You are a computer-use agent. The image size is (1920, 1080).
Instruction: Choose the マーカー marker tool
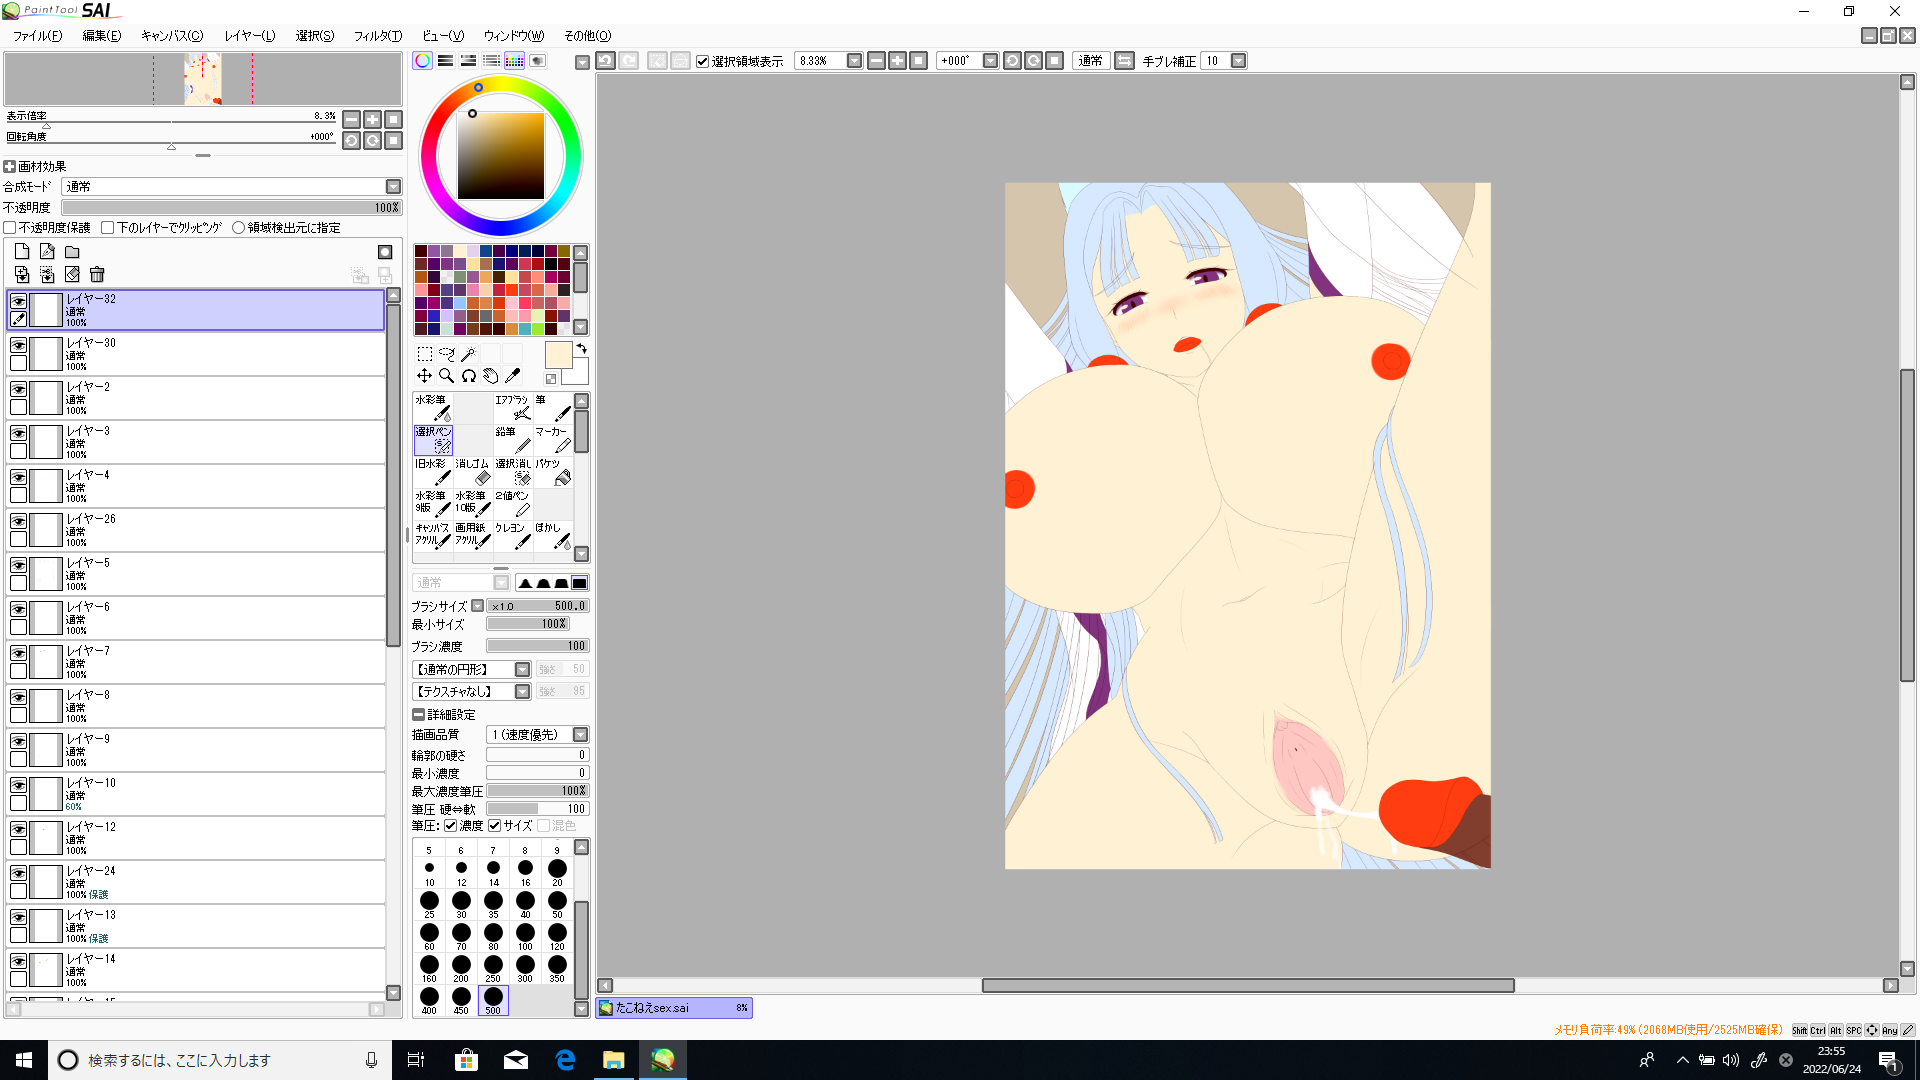click(553, 440)
